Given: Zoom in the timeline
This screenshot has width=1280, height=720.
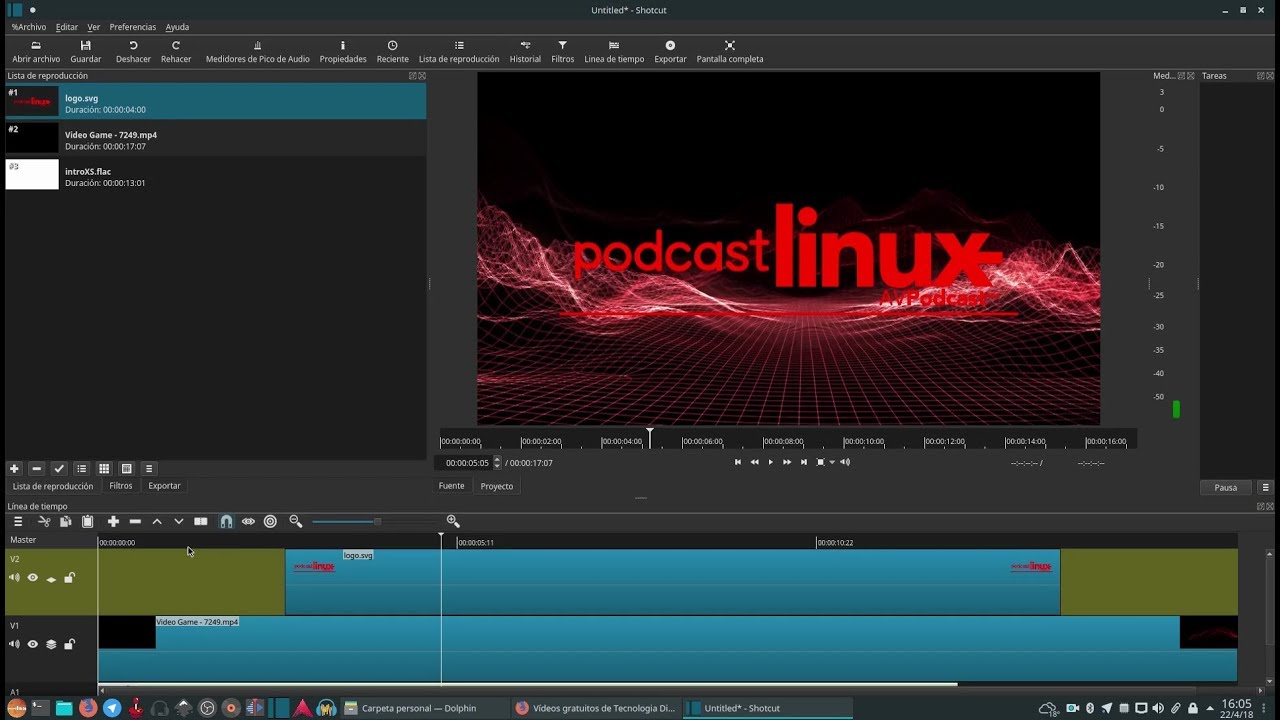Looking at the screenshot, I should pyautogui.click(x=453, y=521).
